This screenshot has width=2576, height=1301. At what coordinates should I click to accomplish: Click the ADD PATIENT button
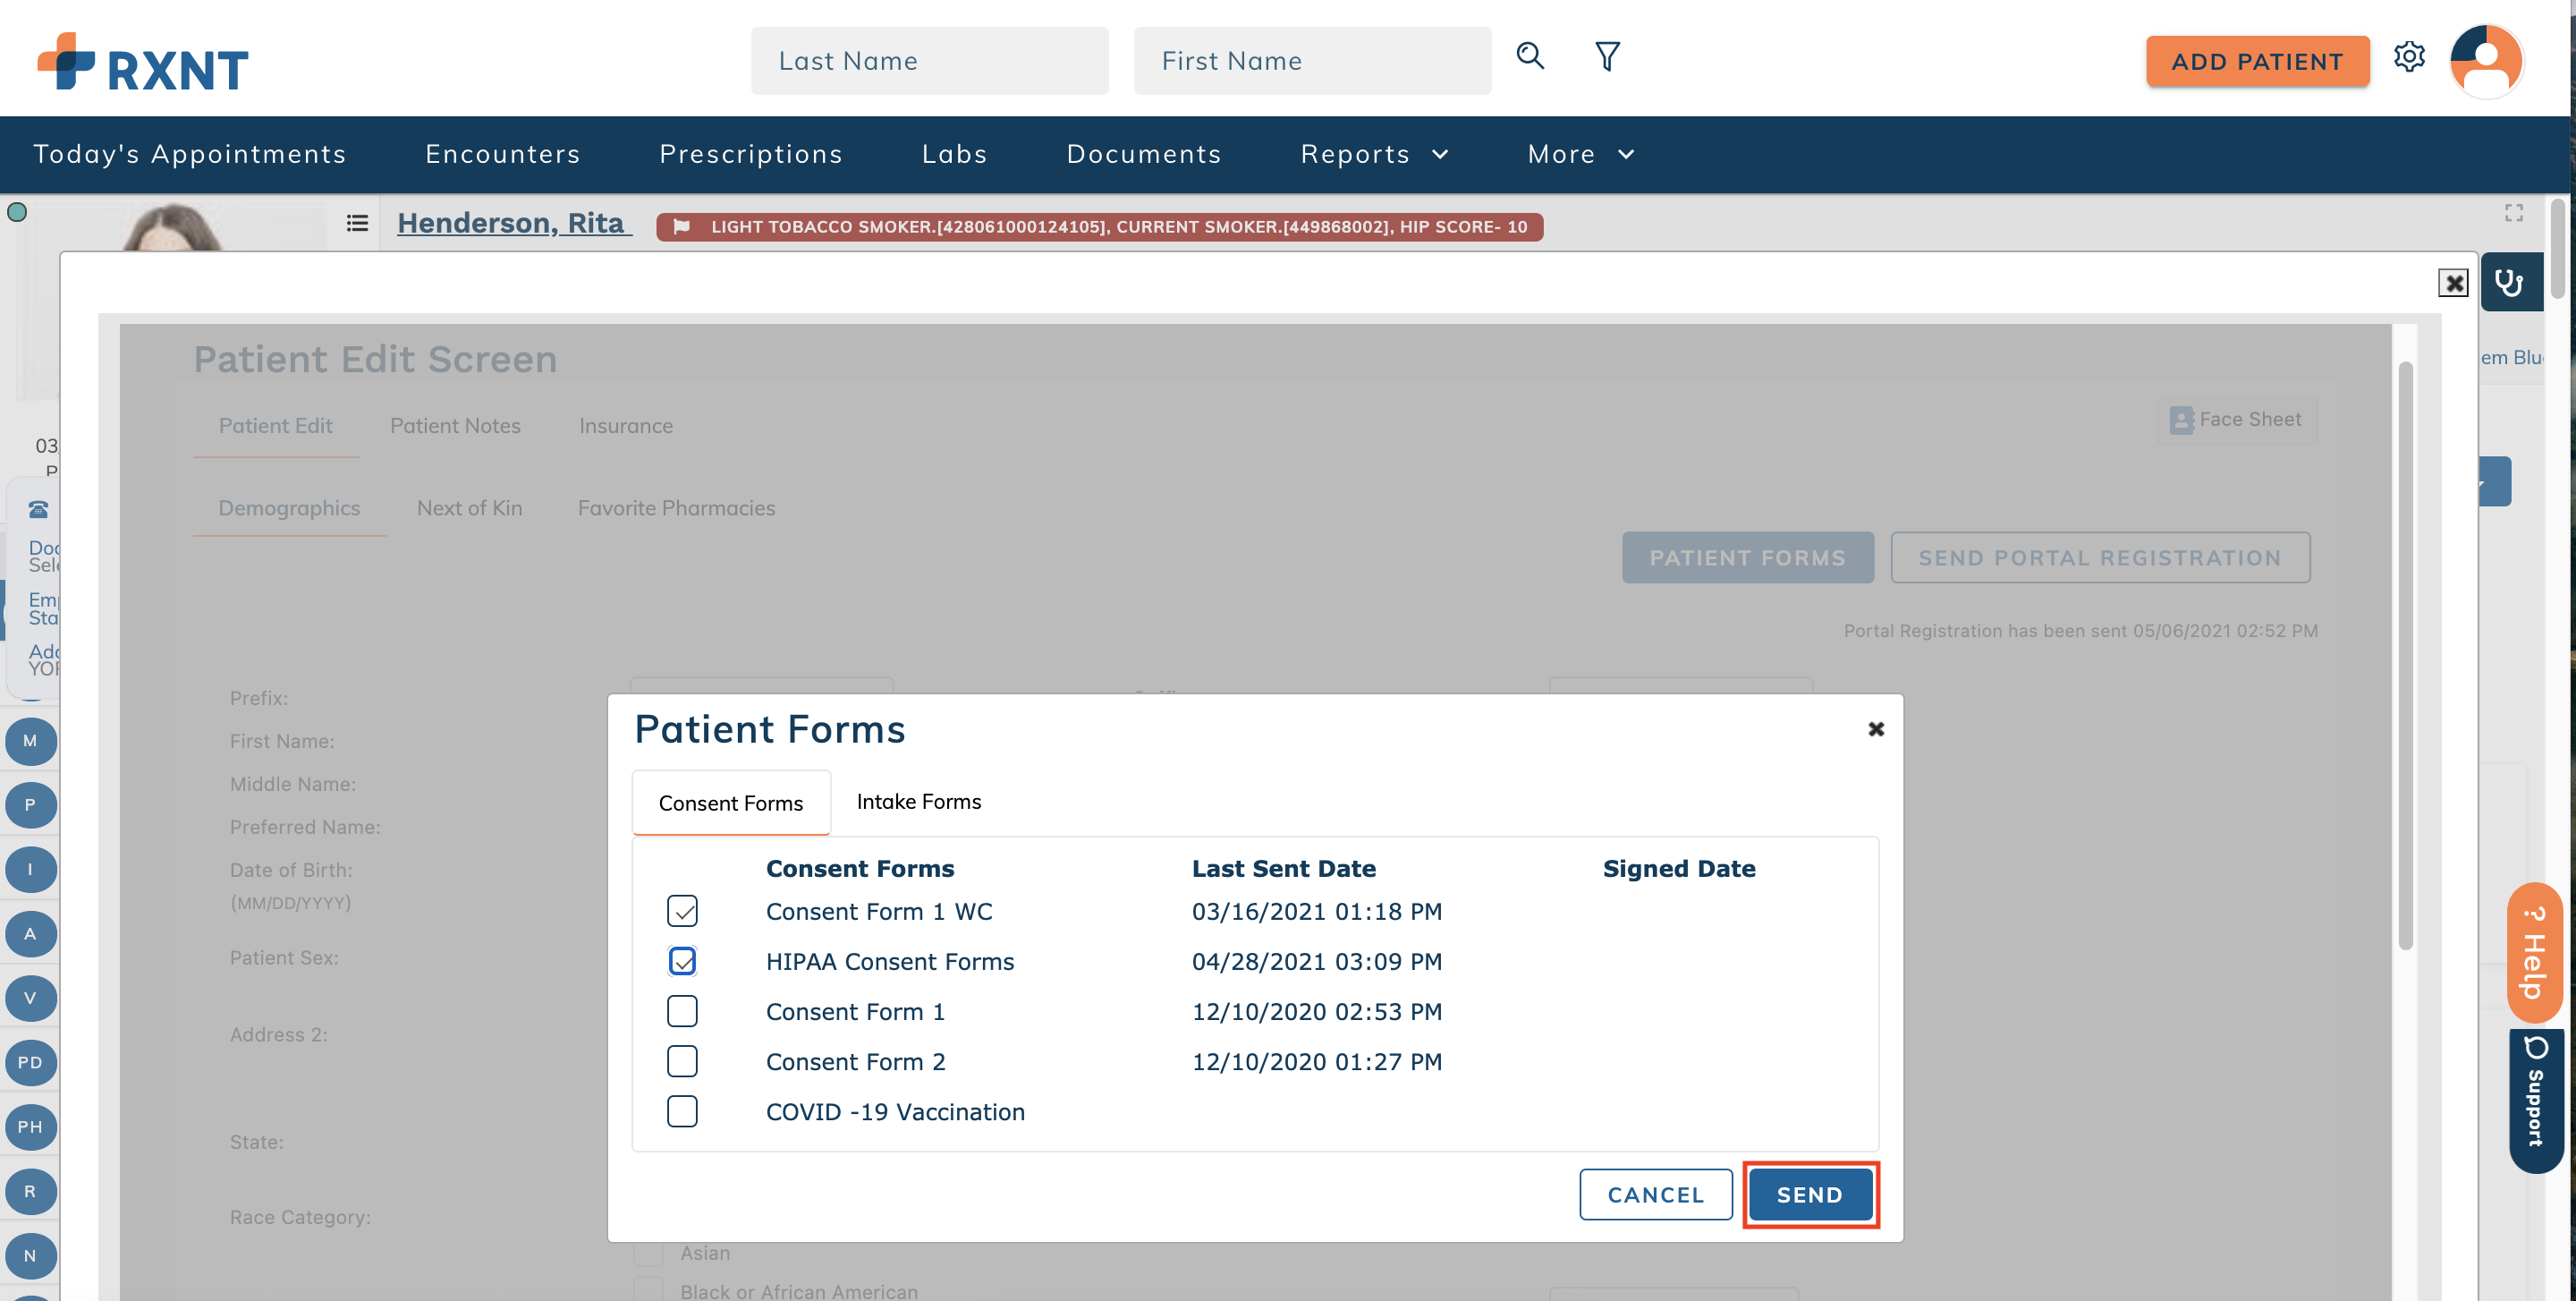(2257, 61)
